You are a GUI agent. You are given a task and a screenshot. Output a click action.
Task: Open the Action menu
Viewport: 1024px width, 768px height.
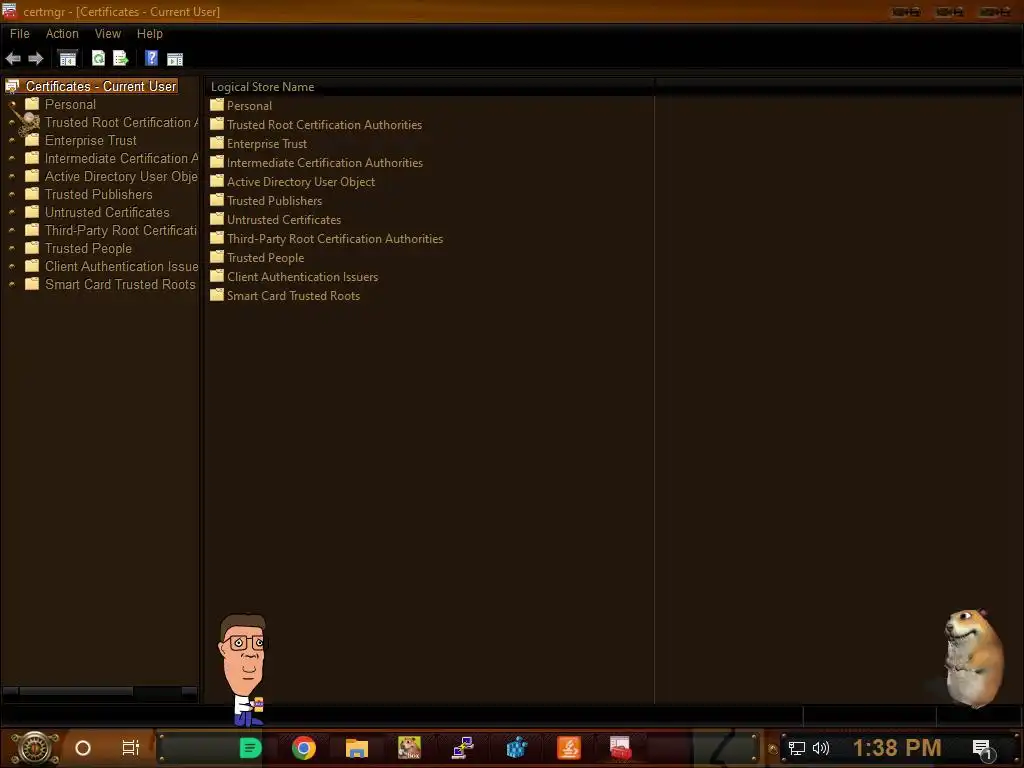tap(62, 34)
